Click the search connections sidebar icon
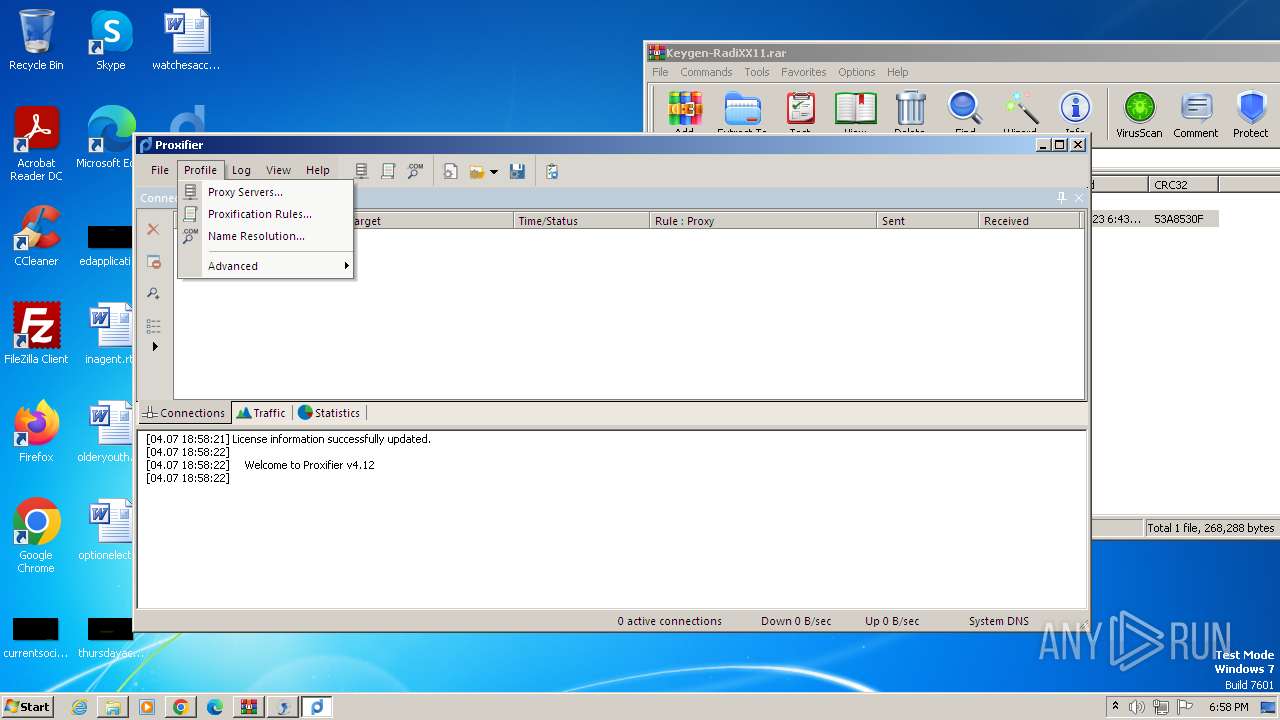The image size is (1280, 720). pos(153,293)
